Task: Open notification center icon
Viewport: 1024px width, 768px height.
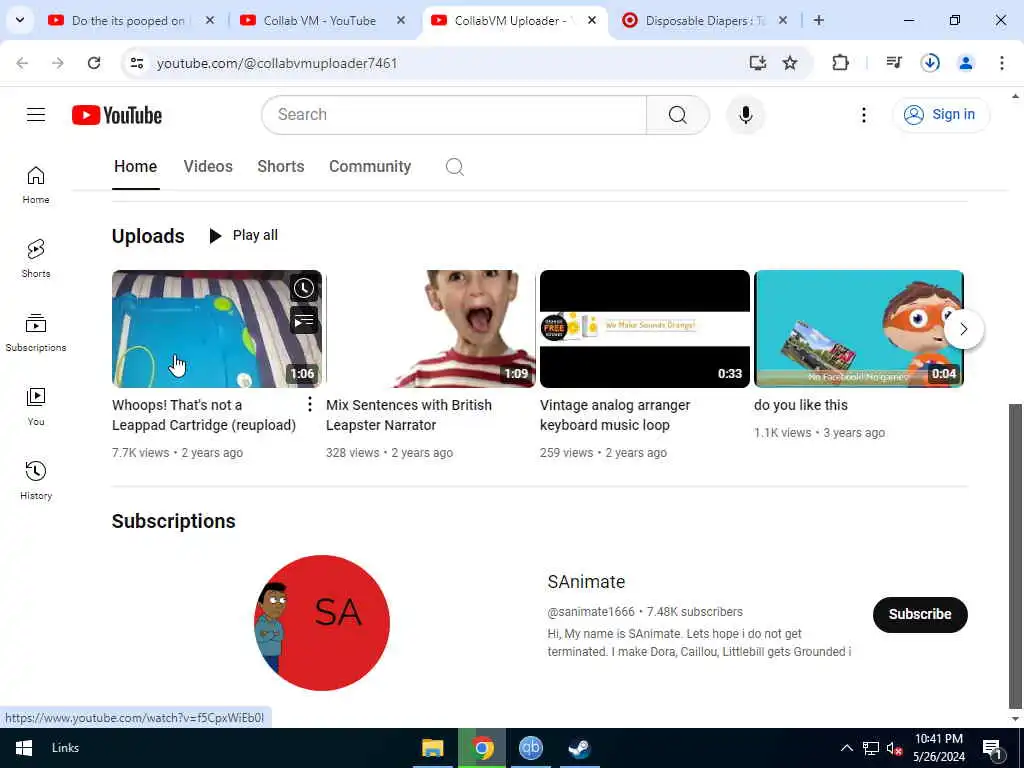Action: [992, 748]
